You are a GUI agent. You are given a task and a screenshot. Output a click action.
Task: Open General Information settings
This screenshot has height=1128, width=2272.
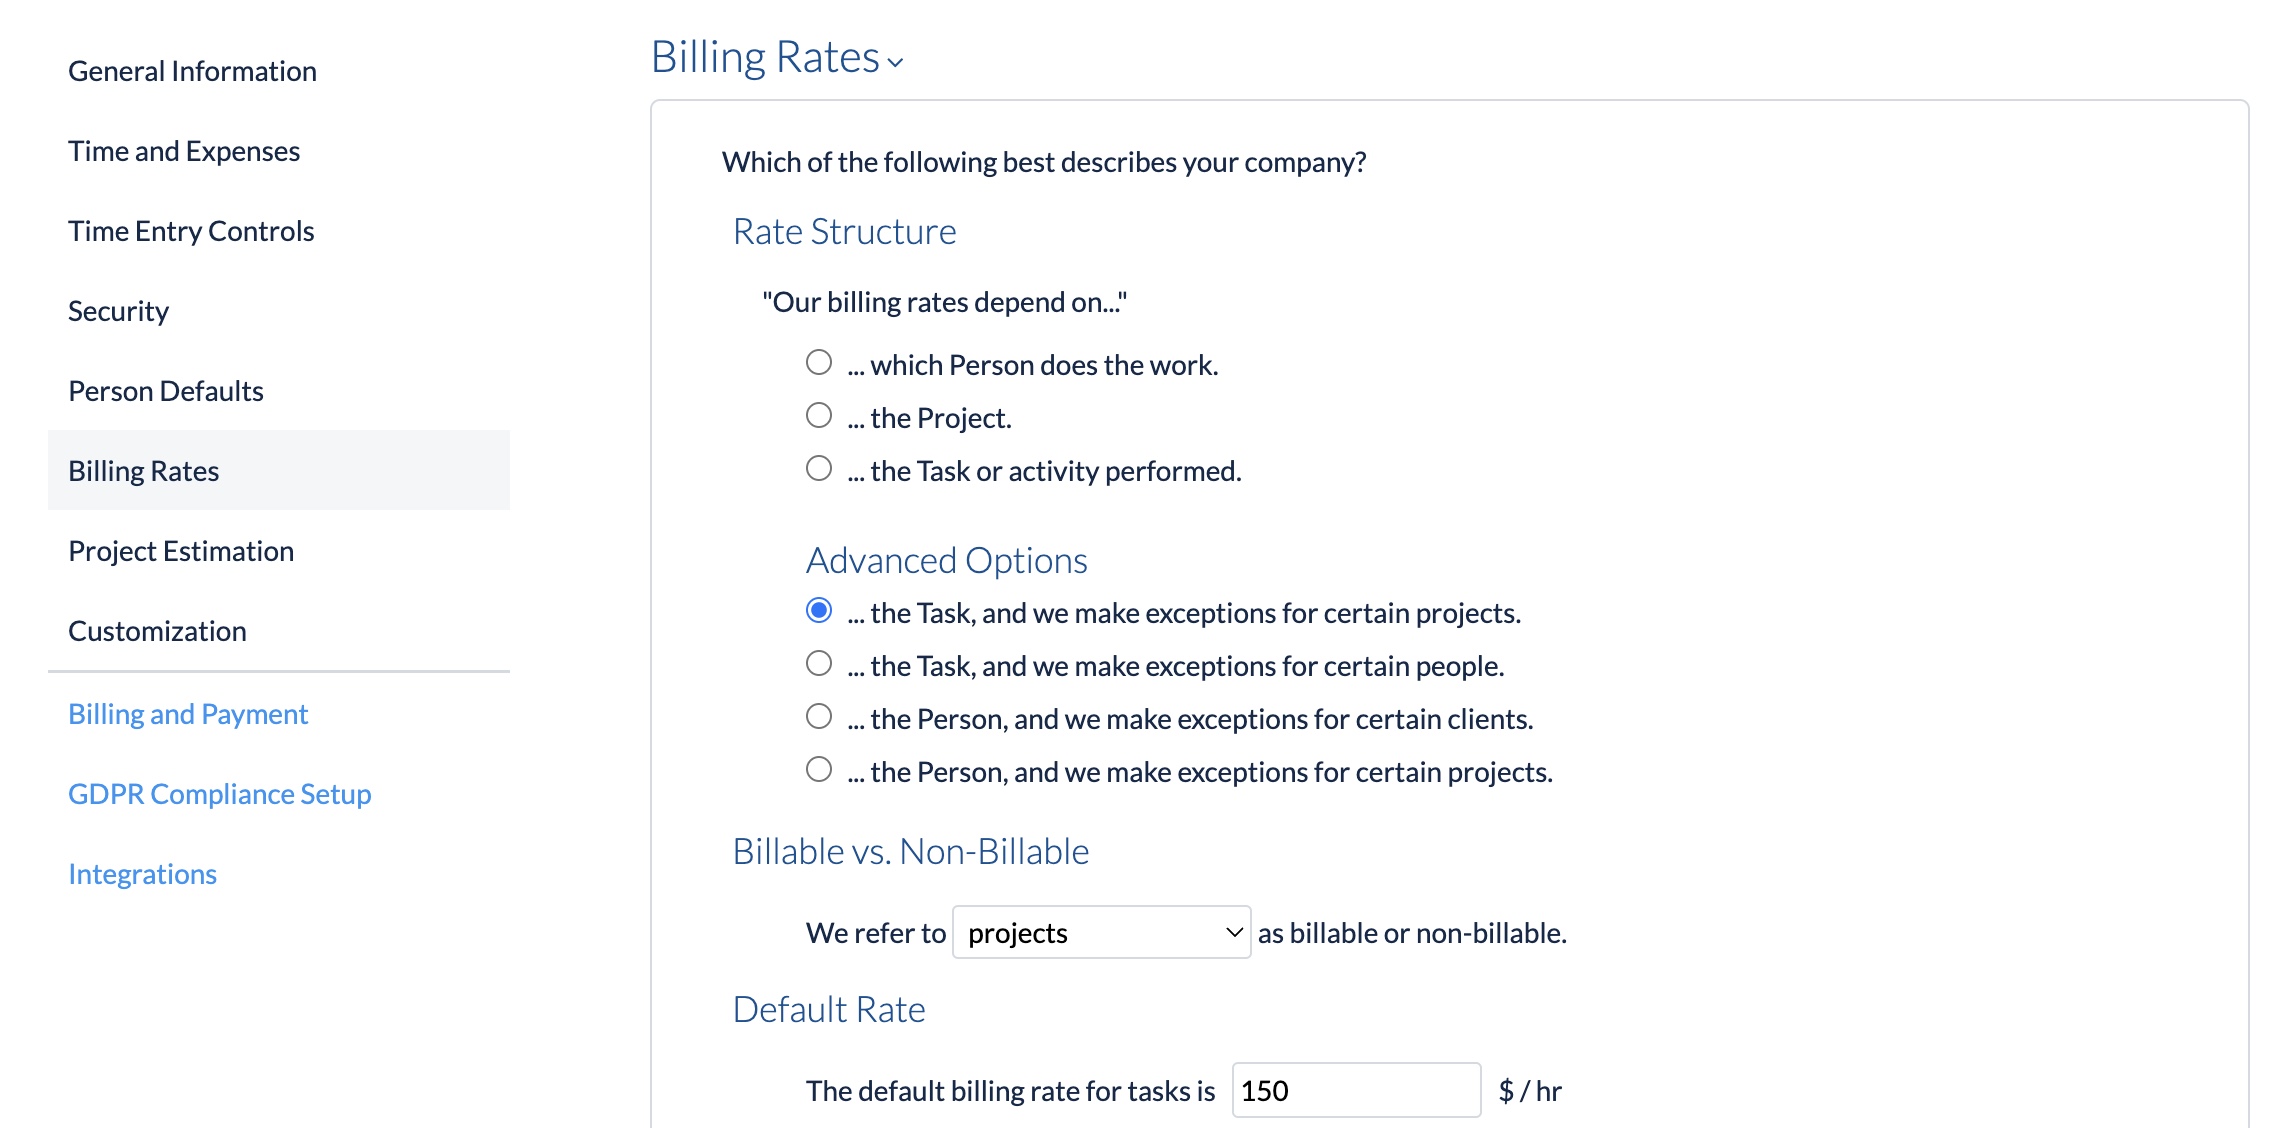(x=192, y=71)
